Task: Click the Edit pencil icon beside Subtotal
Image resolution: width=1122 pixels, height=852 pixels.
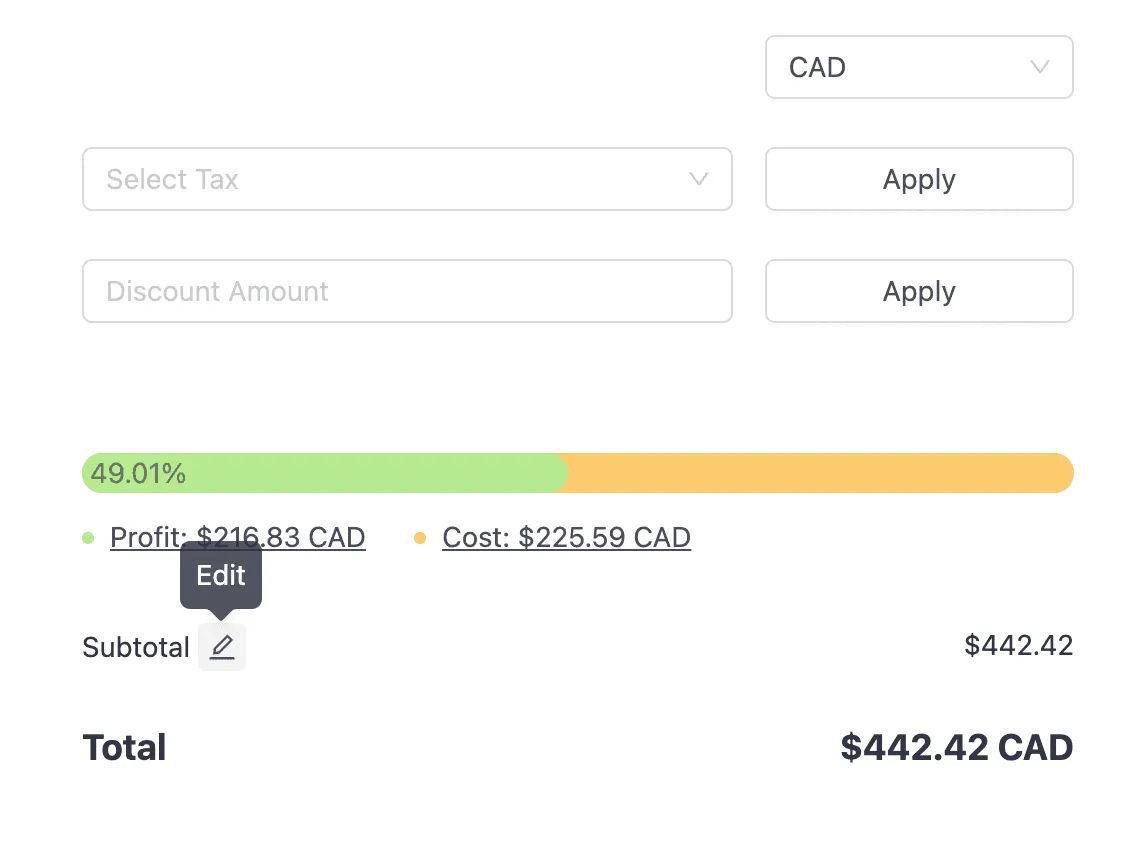Action: 221,646
